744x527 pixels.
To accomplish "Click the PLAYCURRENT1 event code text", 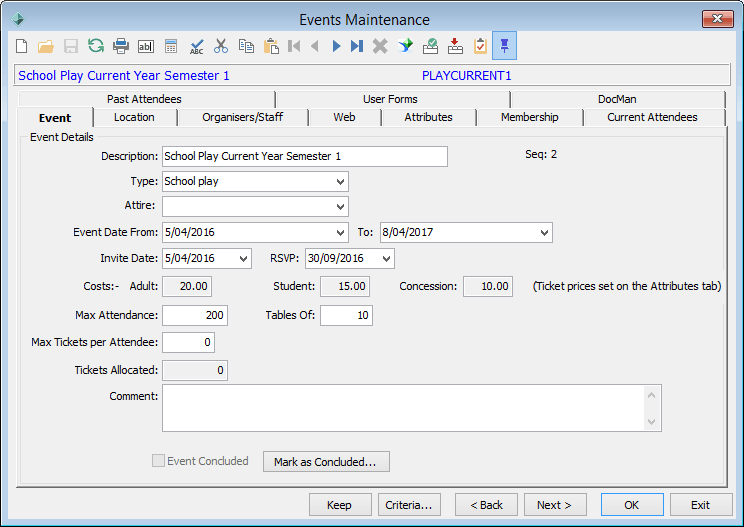I will (466, 76).
